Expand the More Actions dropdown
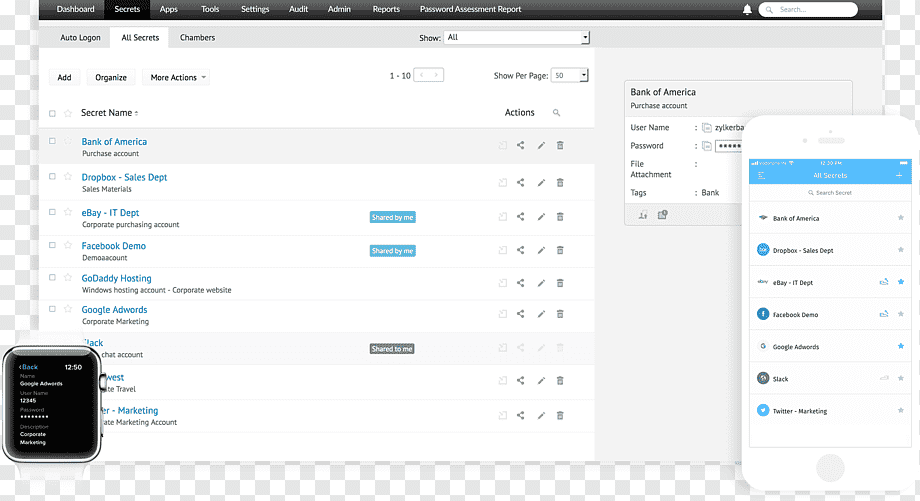The height and width of the screenshot is (501, 920). [x=176, y=77]
